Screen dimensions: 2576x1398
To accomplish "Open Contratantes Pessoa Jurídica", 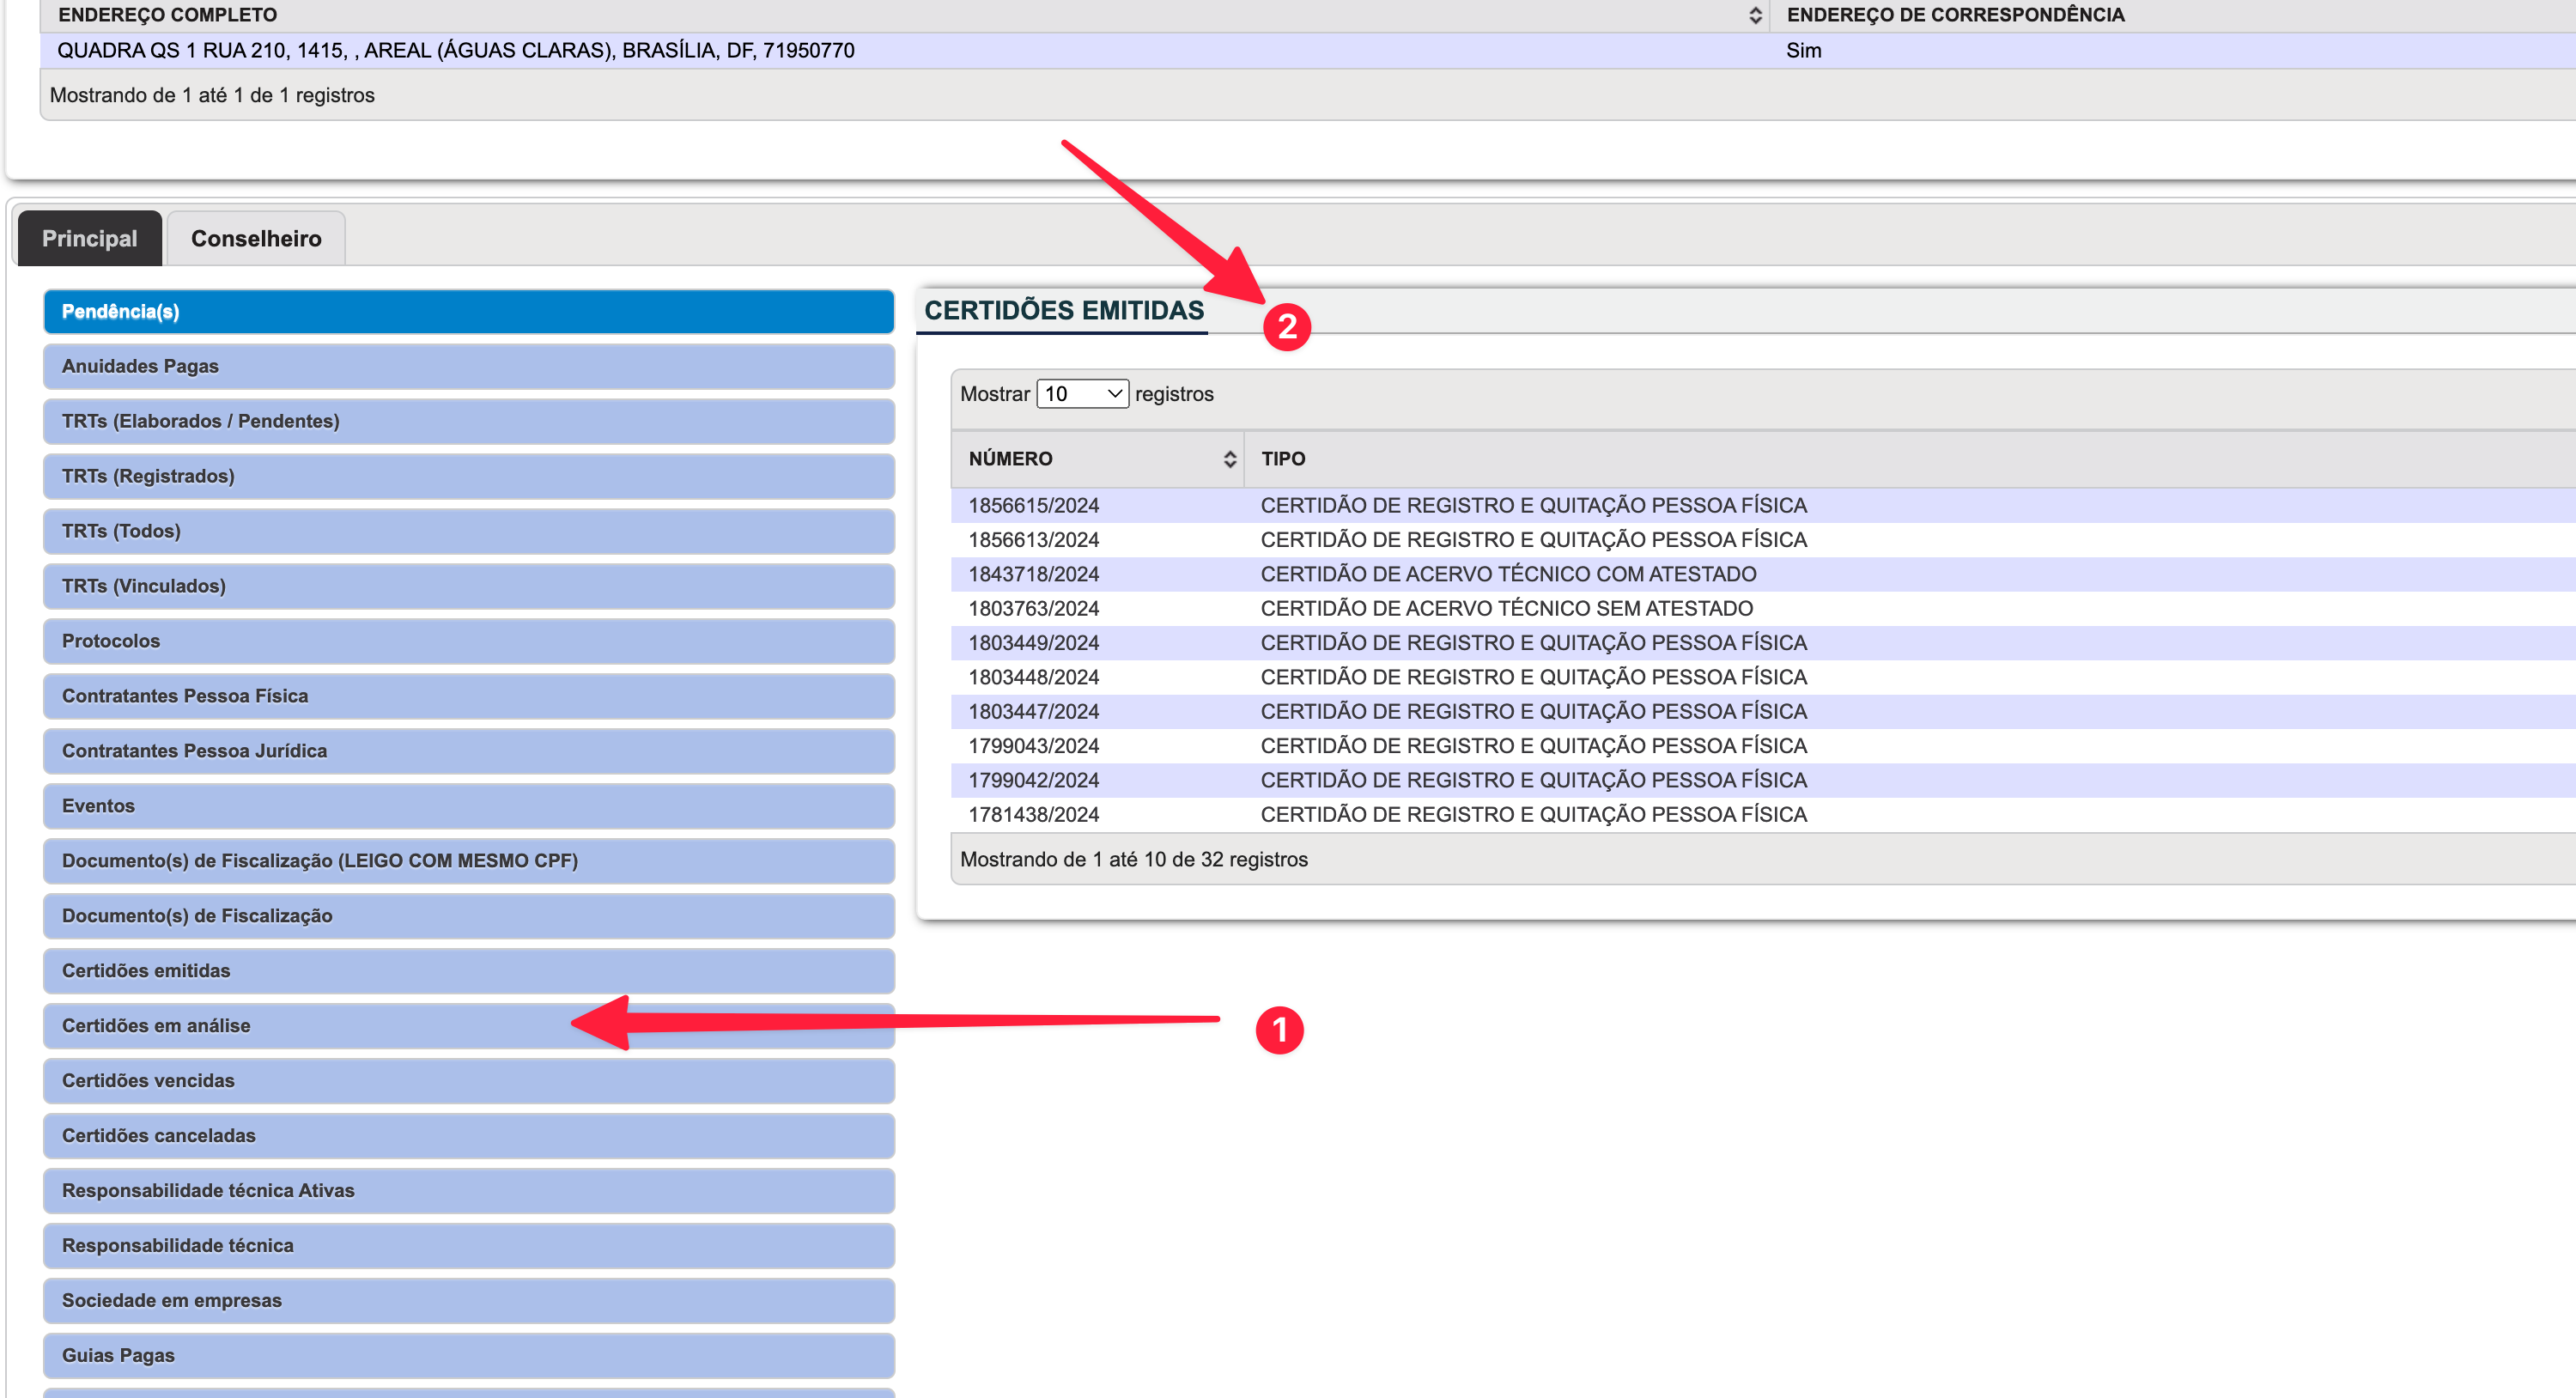I will tap(468, 751).
